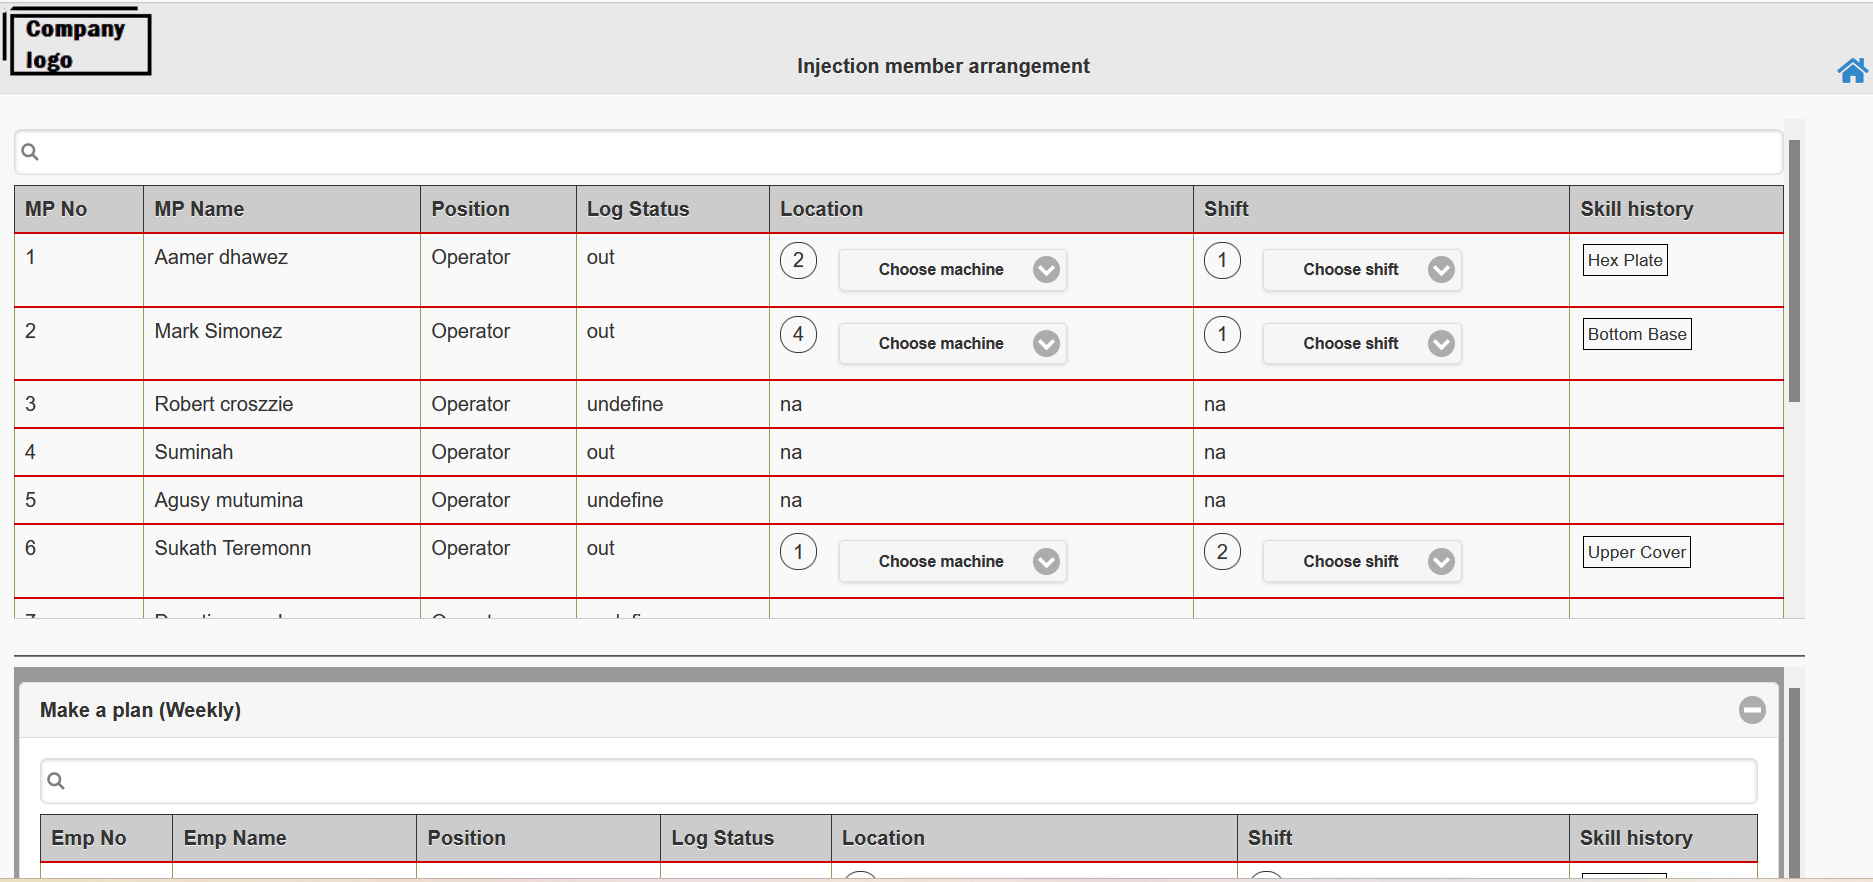Click the circled shift number for Aamer dhawez
The width and height of the screenshot is (1873, 882).
click(1222, 261)
